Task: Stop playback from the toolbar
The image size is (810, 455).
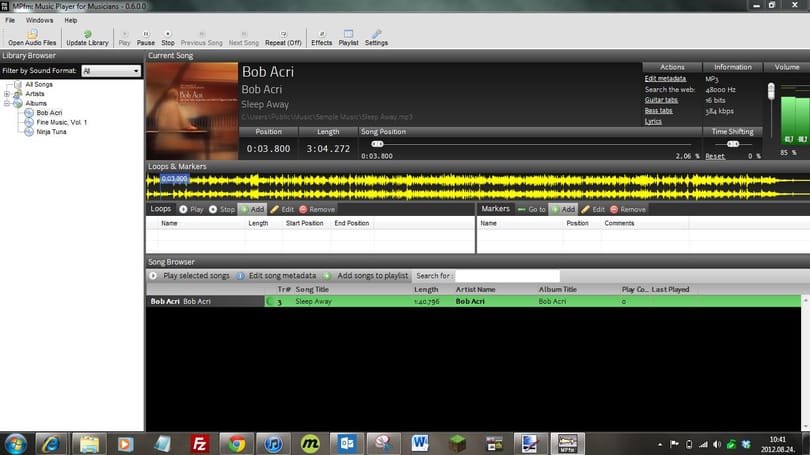Action: point(168,38)
